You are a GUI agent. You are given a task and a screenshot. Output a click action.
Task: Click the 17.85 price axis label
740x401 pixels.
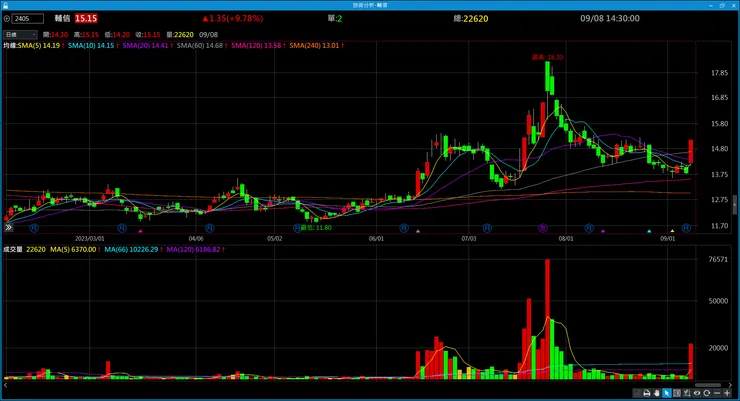tap(719, 73)
